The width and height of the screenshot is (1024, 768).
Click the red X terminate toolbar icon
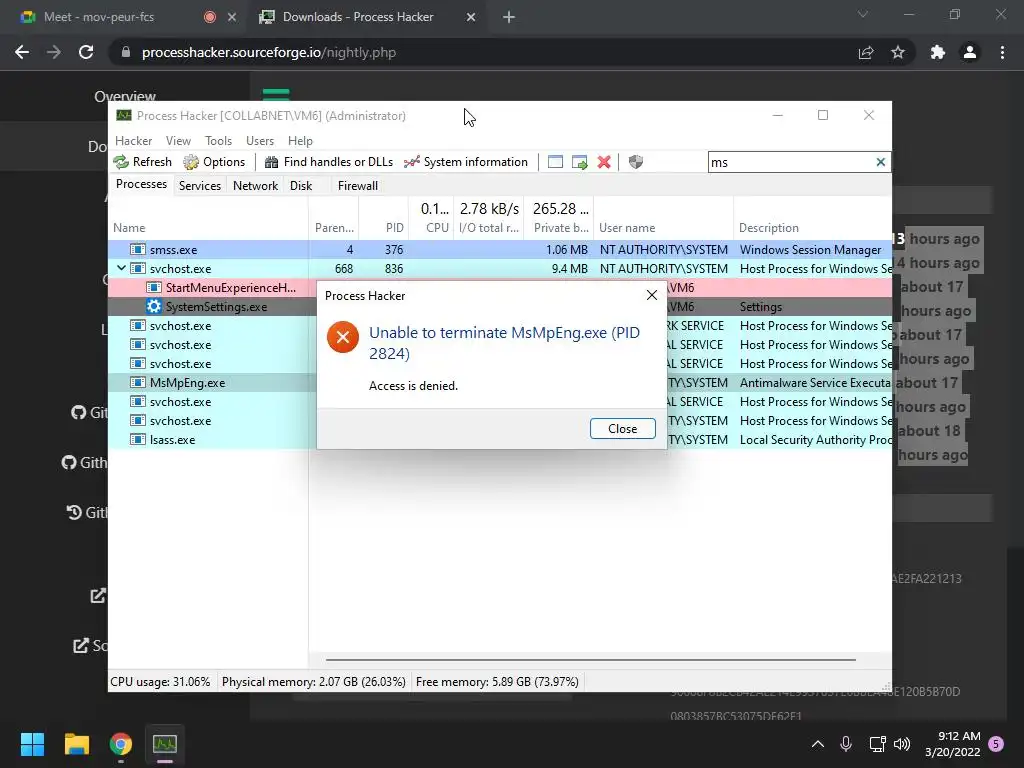point(604,162)
